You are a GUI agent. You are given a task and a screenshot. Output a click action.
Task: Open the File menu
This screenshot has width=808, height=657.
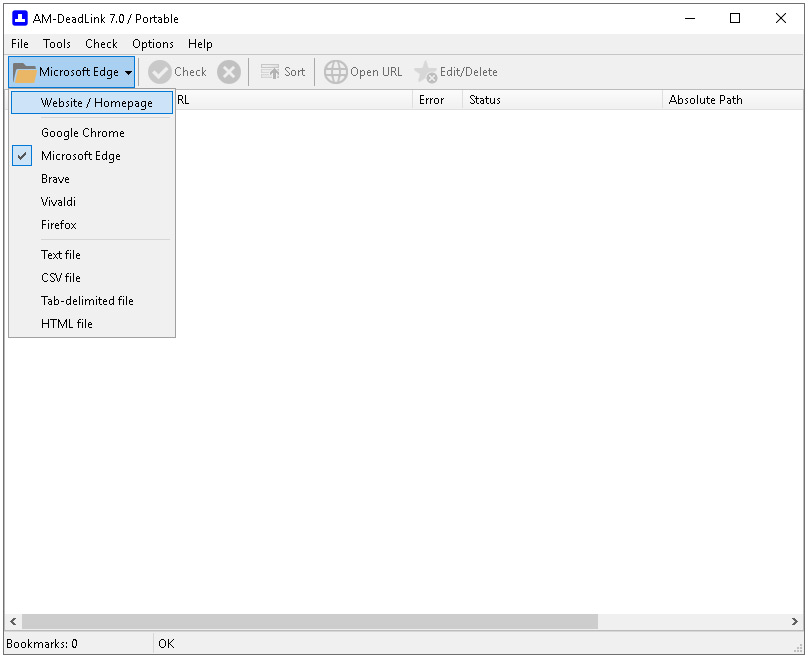pyautogui.click(x=20, y=44)
